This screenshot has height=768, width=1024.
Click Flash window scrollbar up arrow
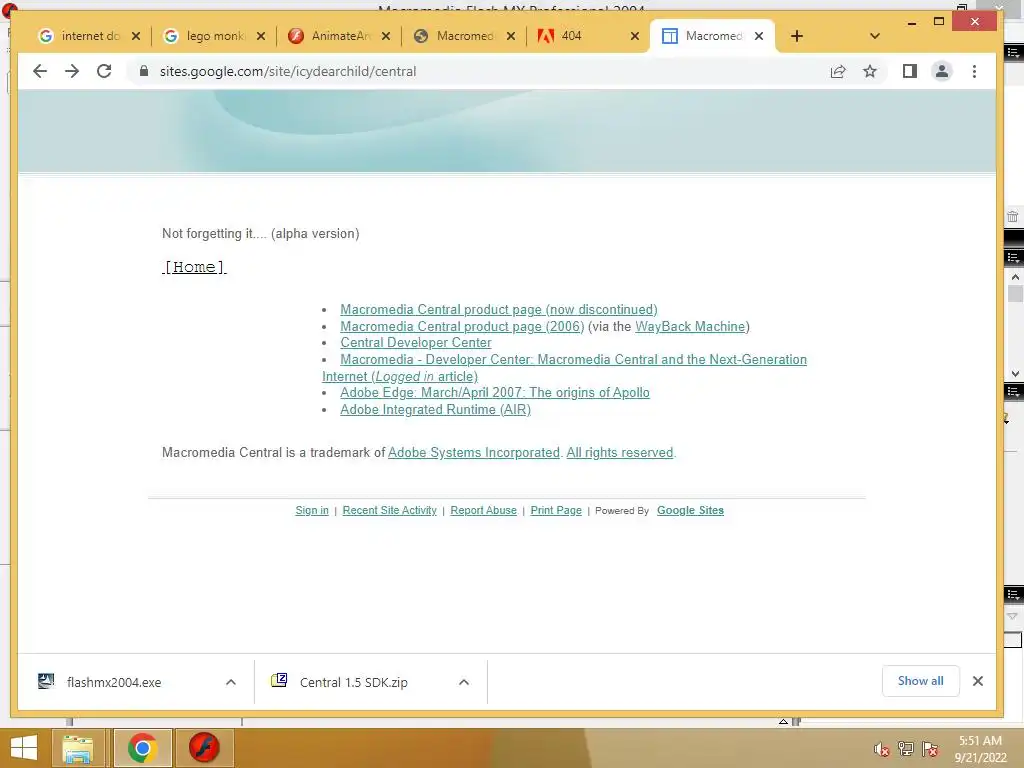[1015, 277]
